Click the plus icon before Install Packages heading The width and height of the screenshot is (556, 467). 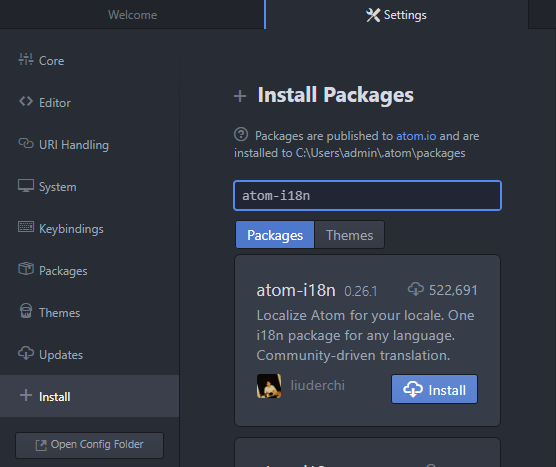(x=240, y=96)
